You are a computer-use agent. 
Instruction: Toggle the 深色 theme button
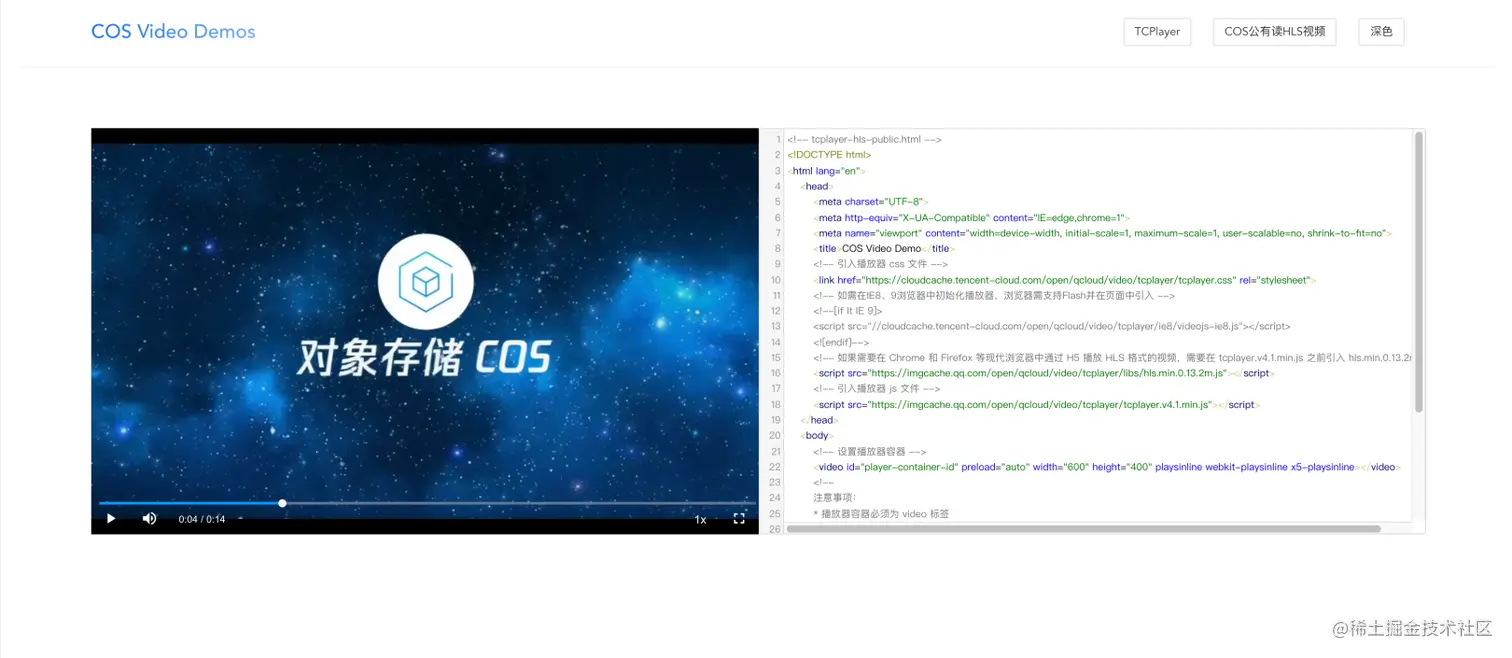(1381, 32)
